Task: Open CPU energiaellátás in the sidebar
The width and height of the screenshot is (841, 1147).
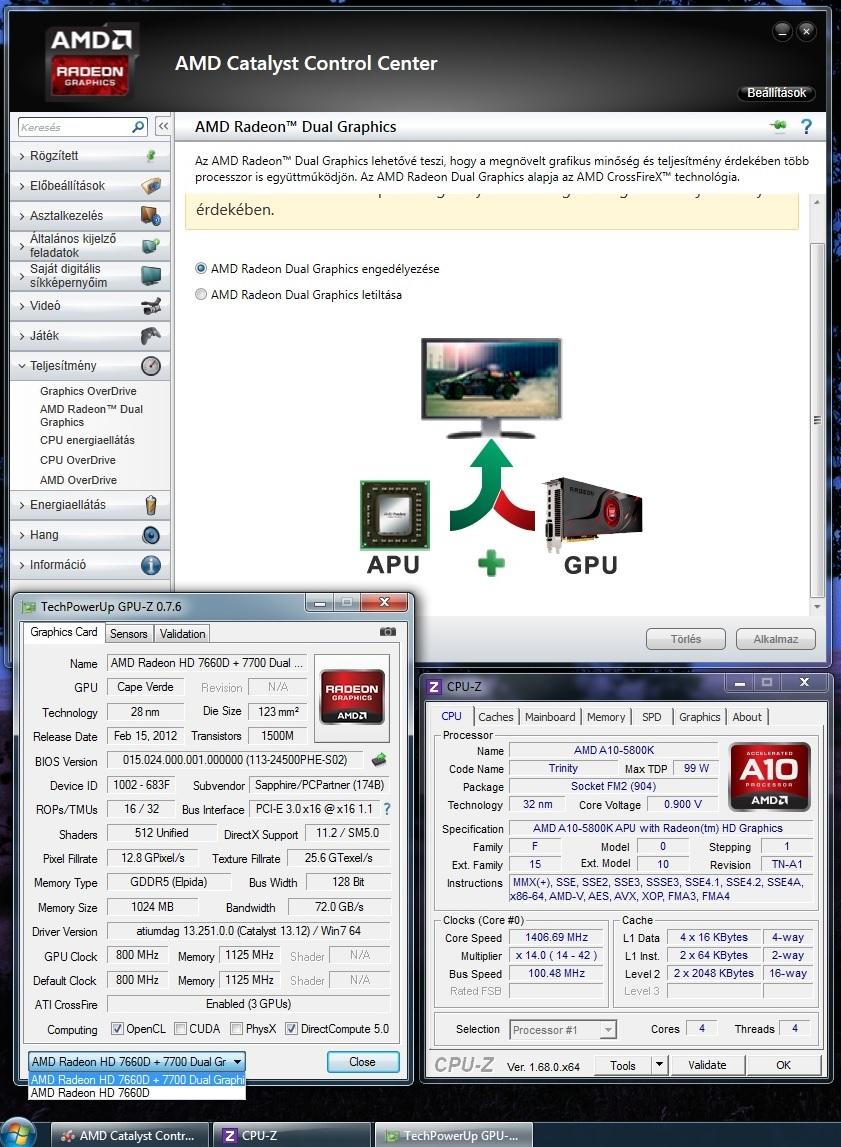Action: tap(87, 440)
